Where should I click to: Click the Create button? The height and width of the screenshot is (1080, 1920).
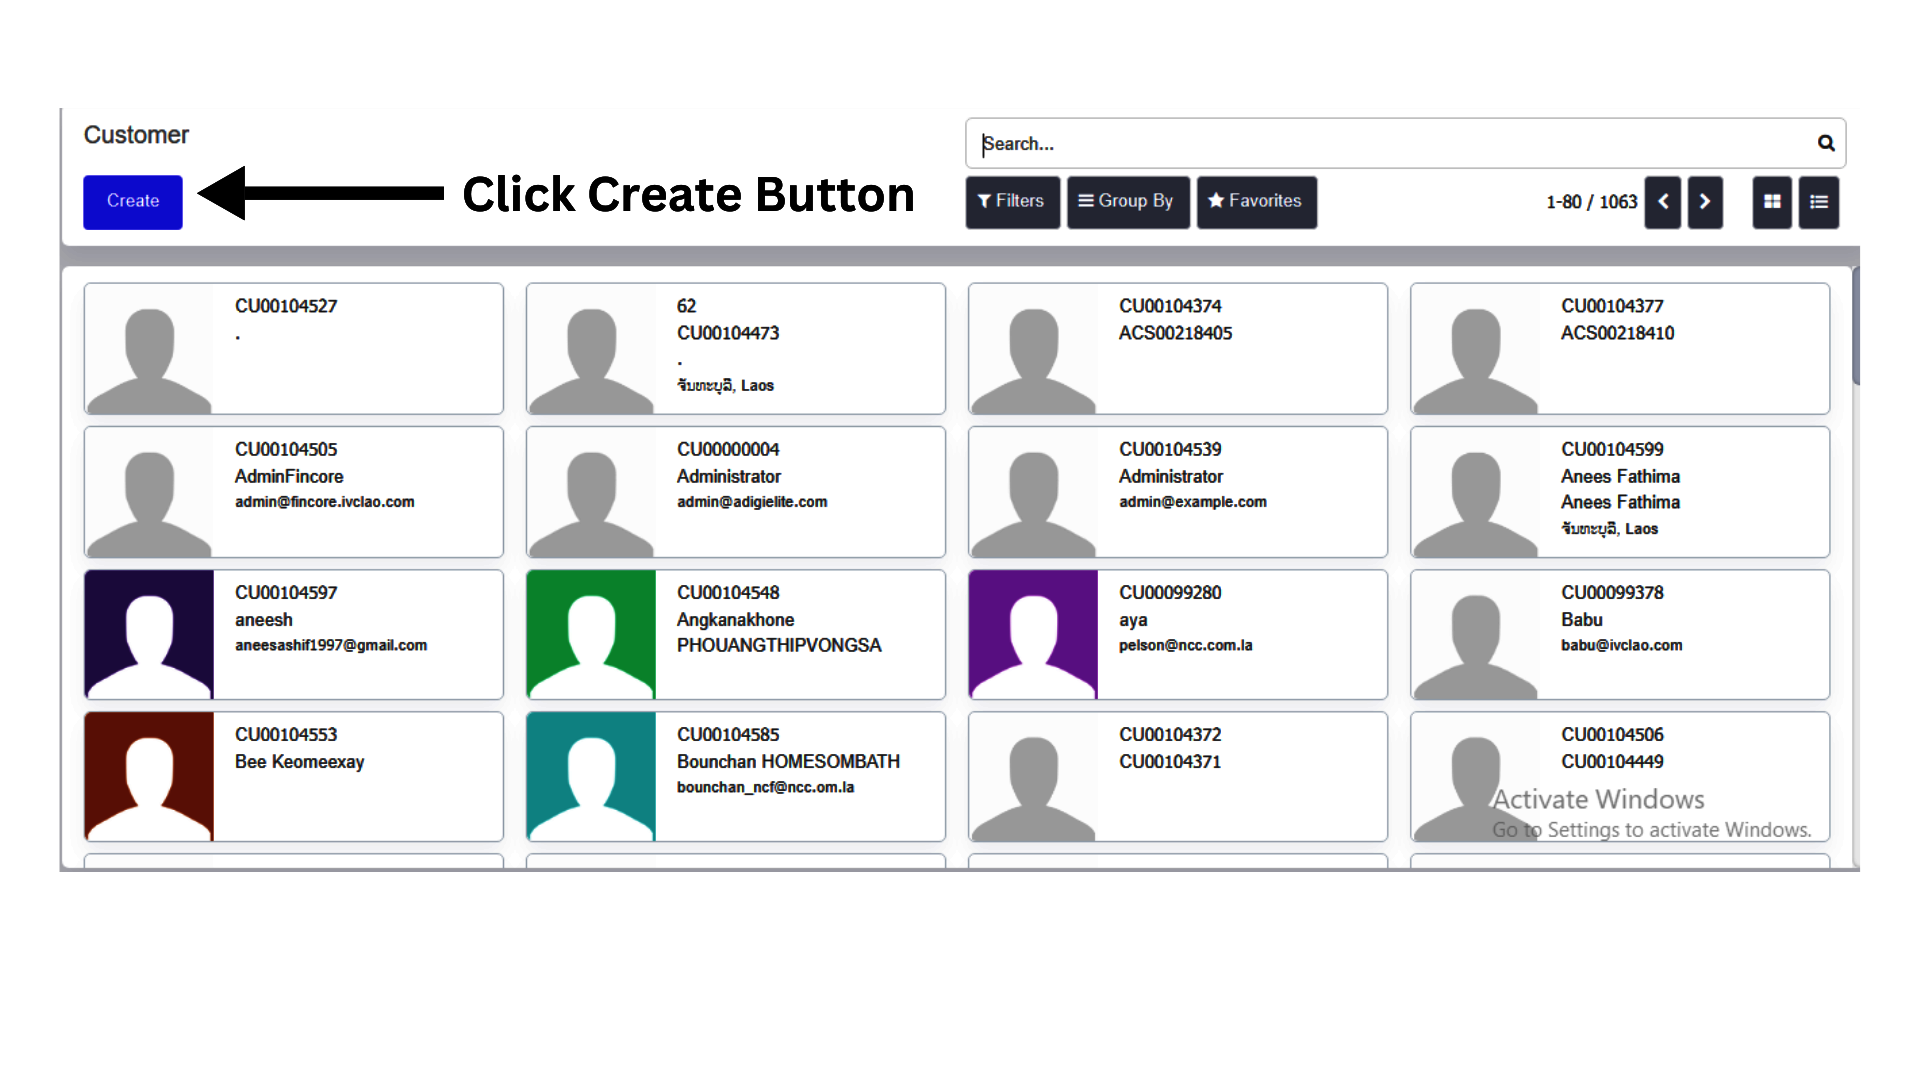tap(132, 202)
